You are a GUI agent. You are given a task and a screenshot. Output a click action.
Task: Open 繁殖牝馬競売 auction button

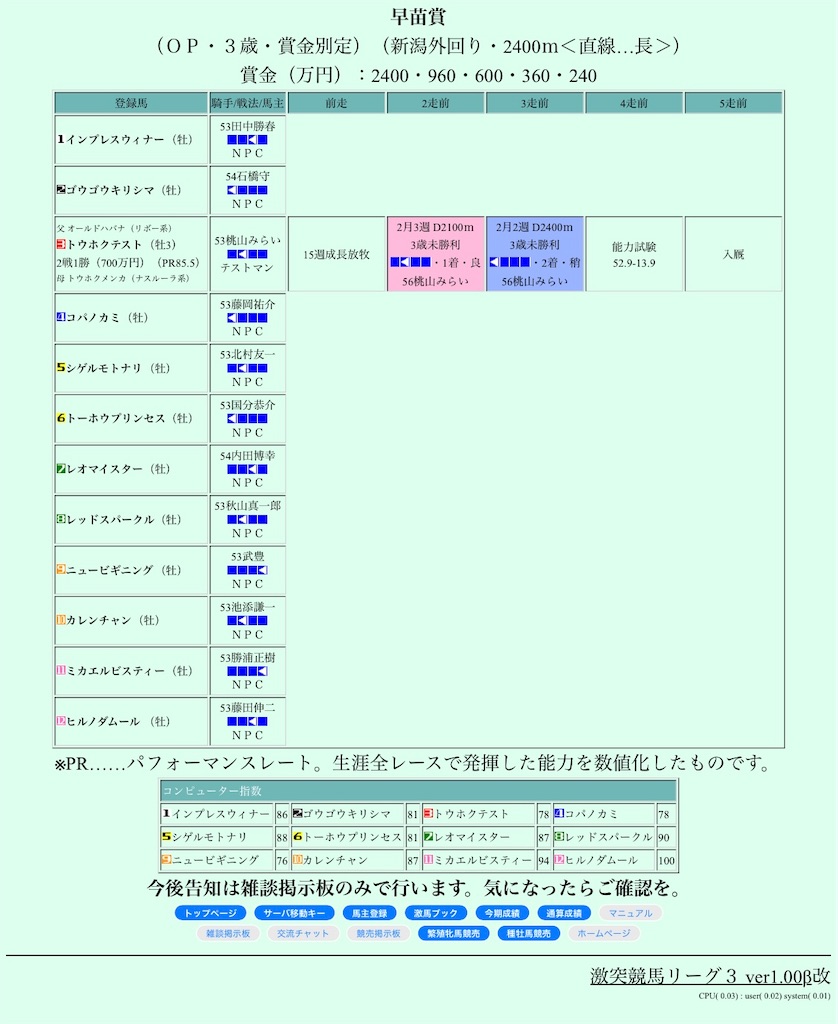453,933
